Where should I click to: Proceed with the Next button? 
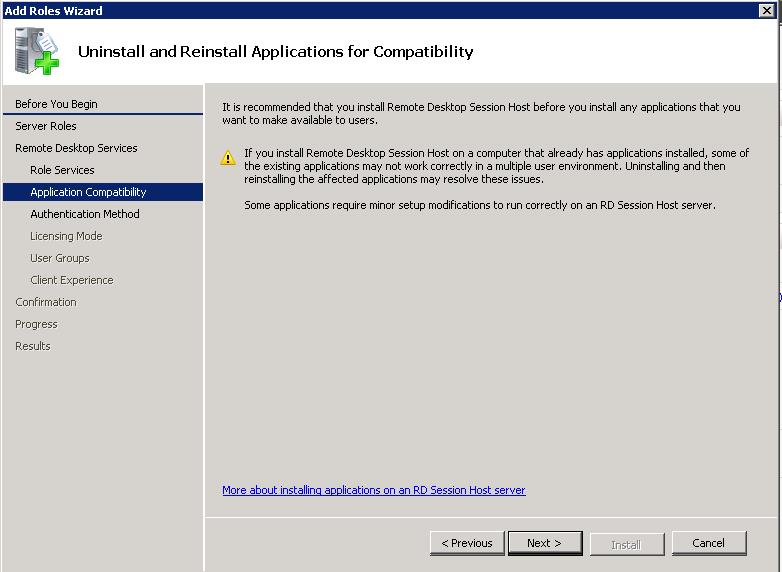pos(544,543)
